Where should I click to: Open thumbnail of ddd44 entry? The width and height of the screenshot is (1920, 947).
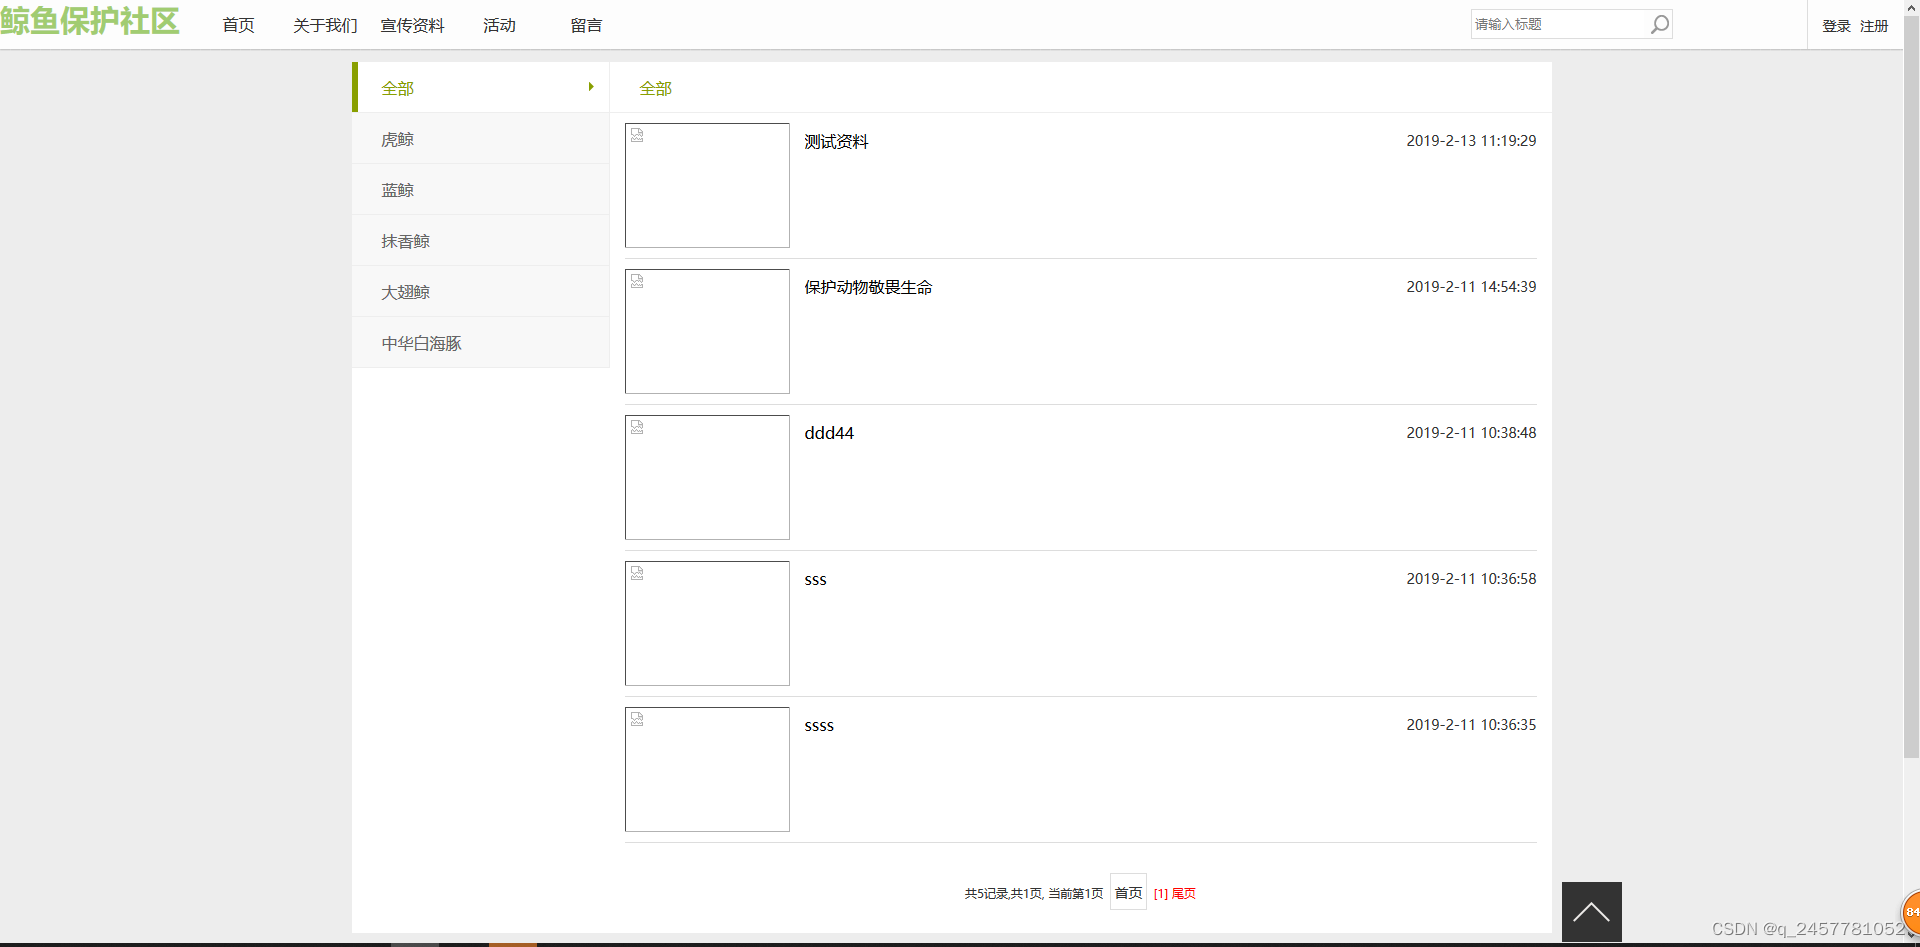click(707, 477)
